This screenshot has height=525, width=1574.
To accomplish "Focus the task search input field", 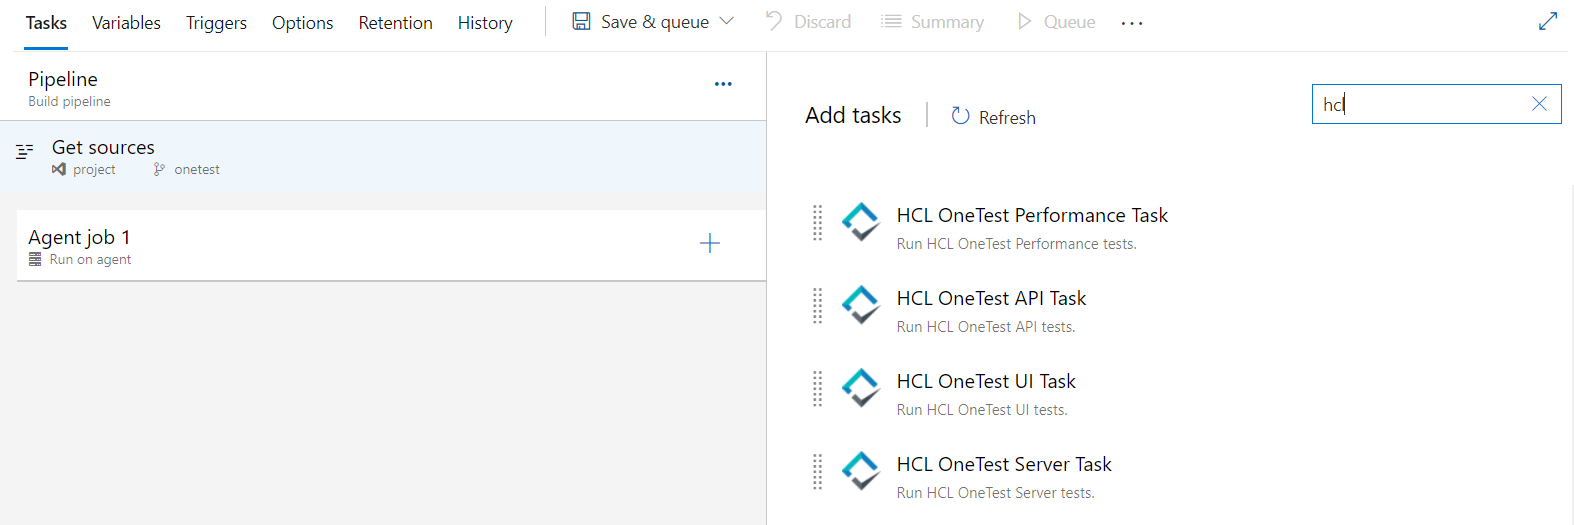I will tap(1420, 104).
